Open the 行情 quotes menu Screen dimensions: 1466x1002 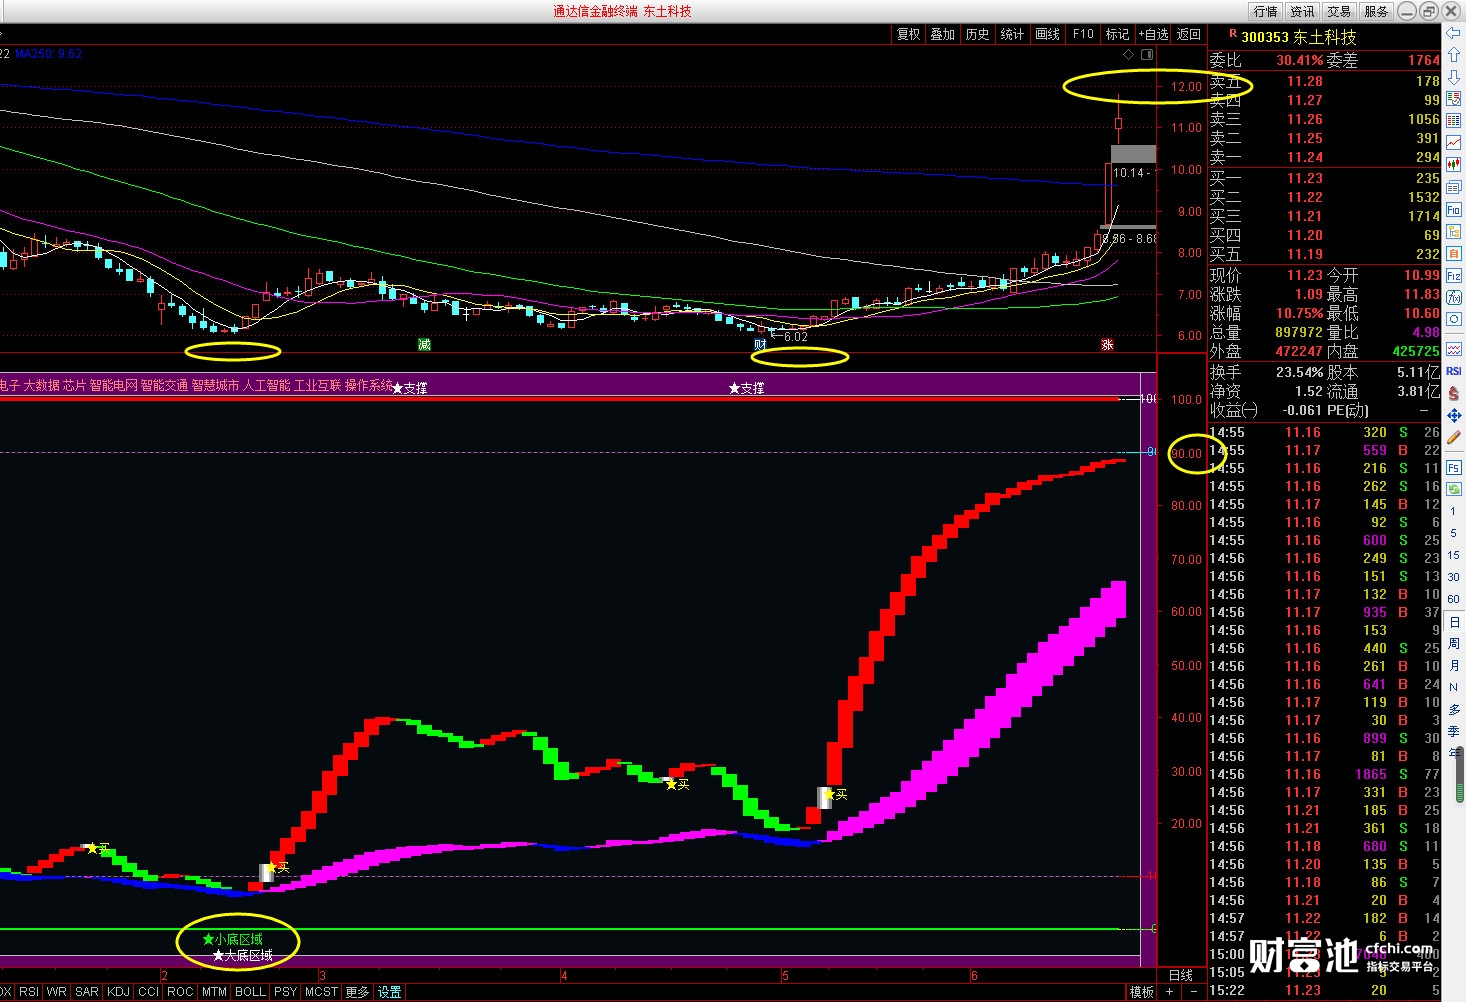[1265, 11]
